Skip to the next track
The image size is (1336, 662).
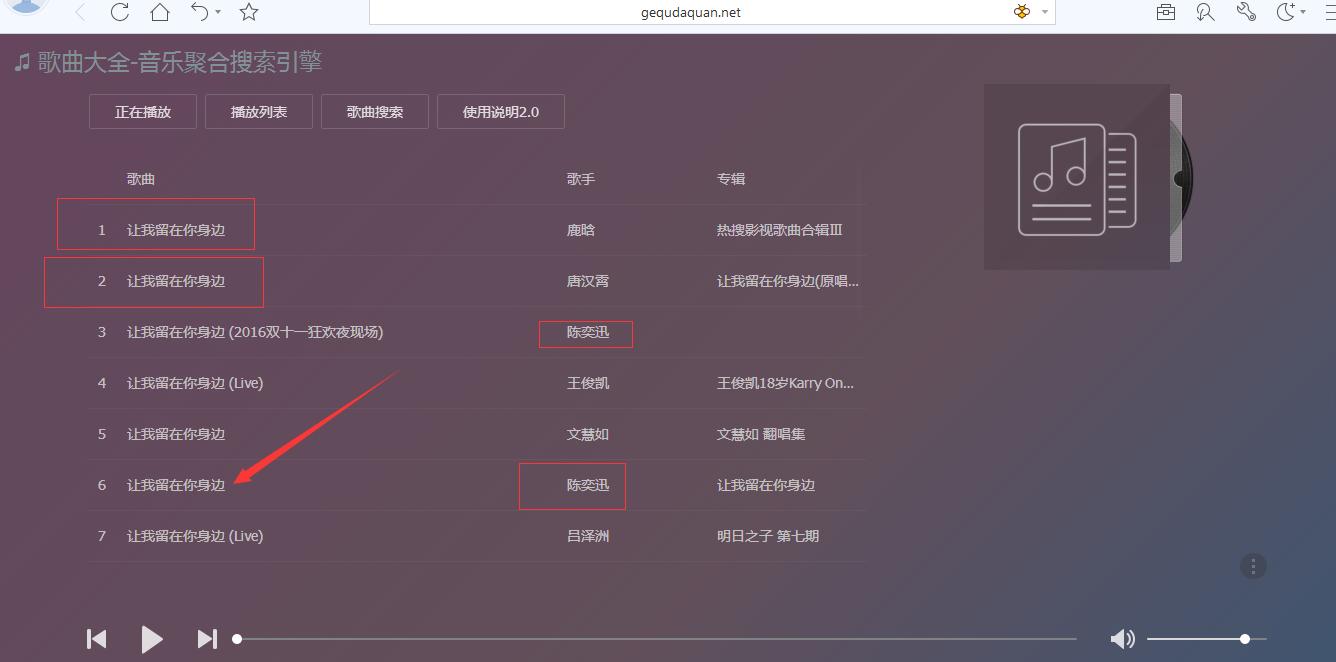(207, 638)
